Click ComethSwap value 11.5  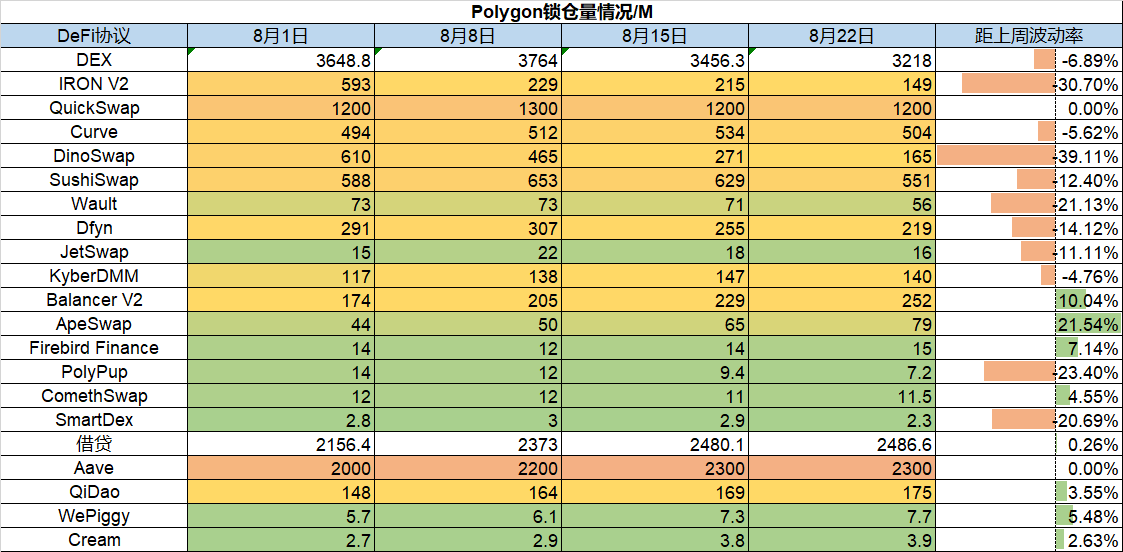pos(842,396)
